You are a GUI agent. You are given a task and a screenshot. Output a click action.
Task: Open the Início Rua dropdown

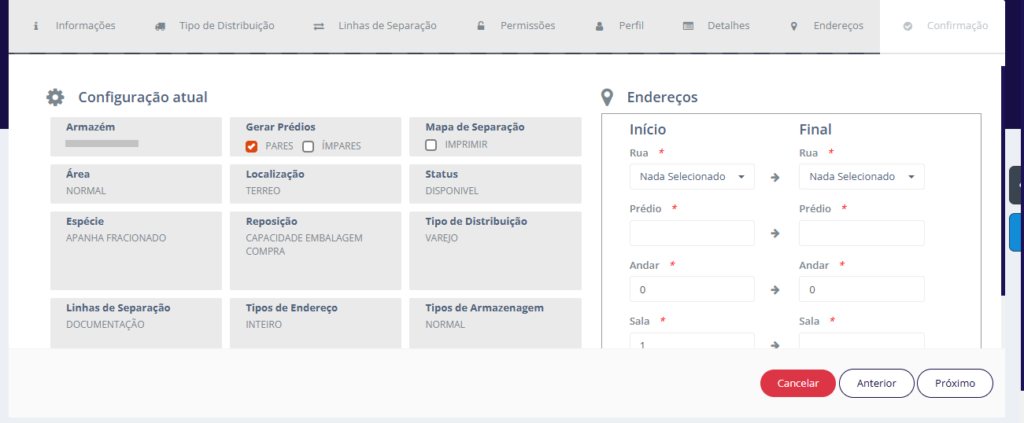[x=692, y=177]
